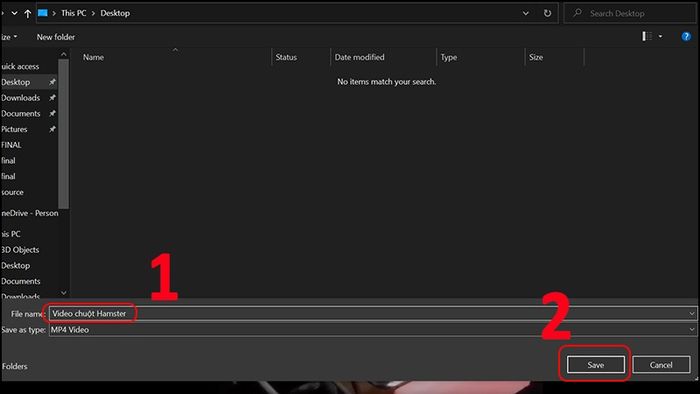This screenshot has height=394, width=700.
Task: Open Documents listed under This PC
Action: click(x=21, y=281)
